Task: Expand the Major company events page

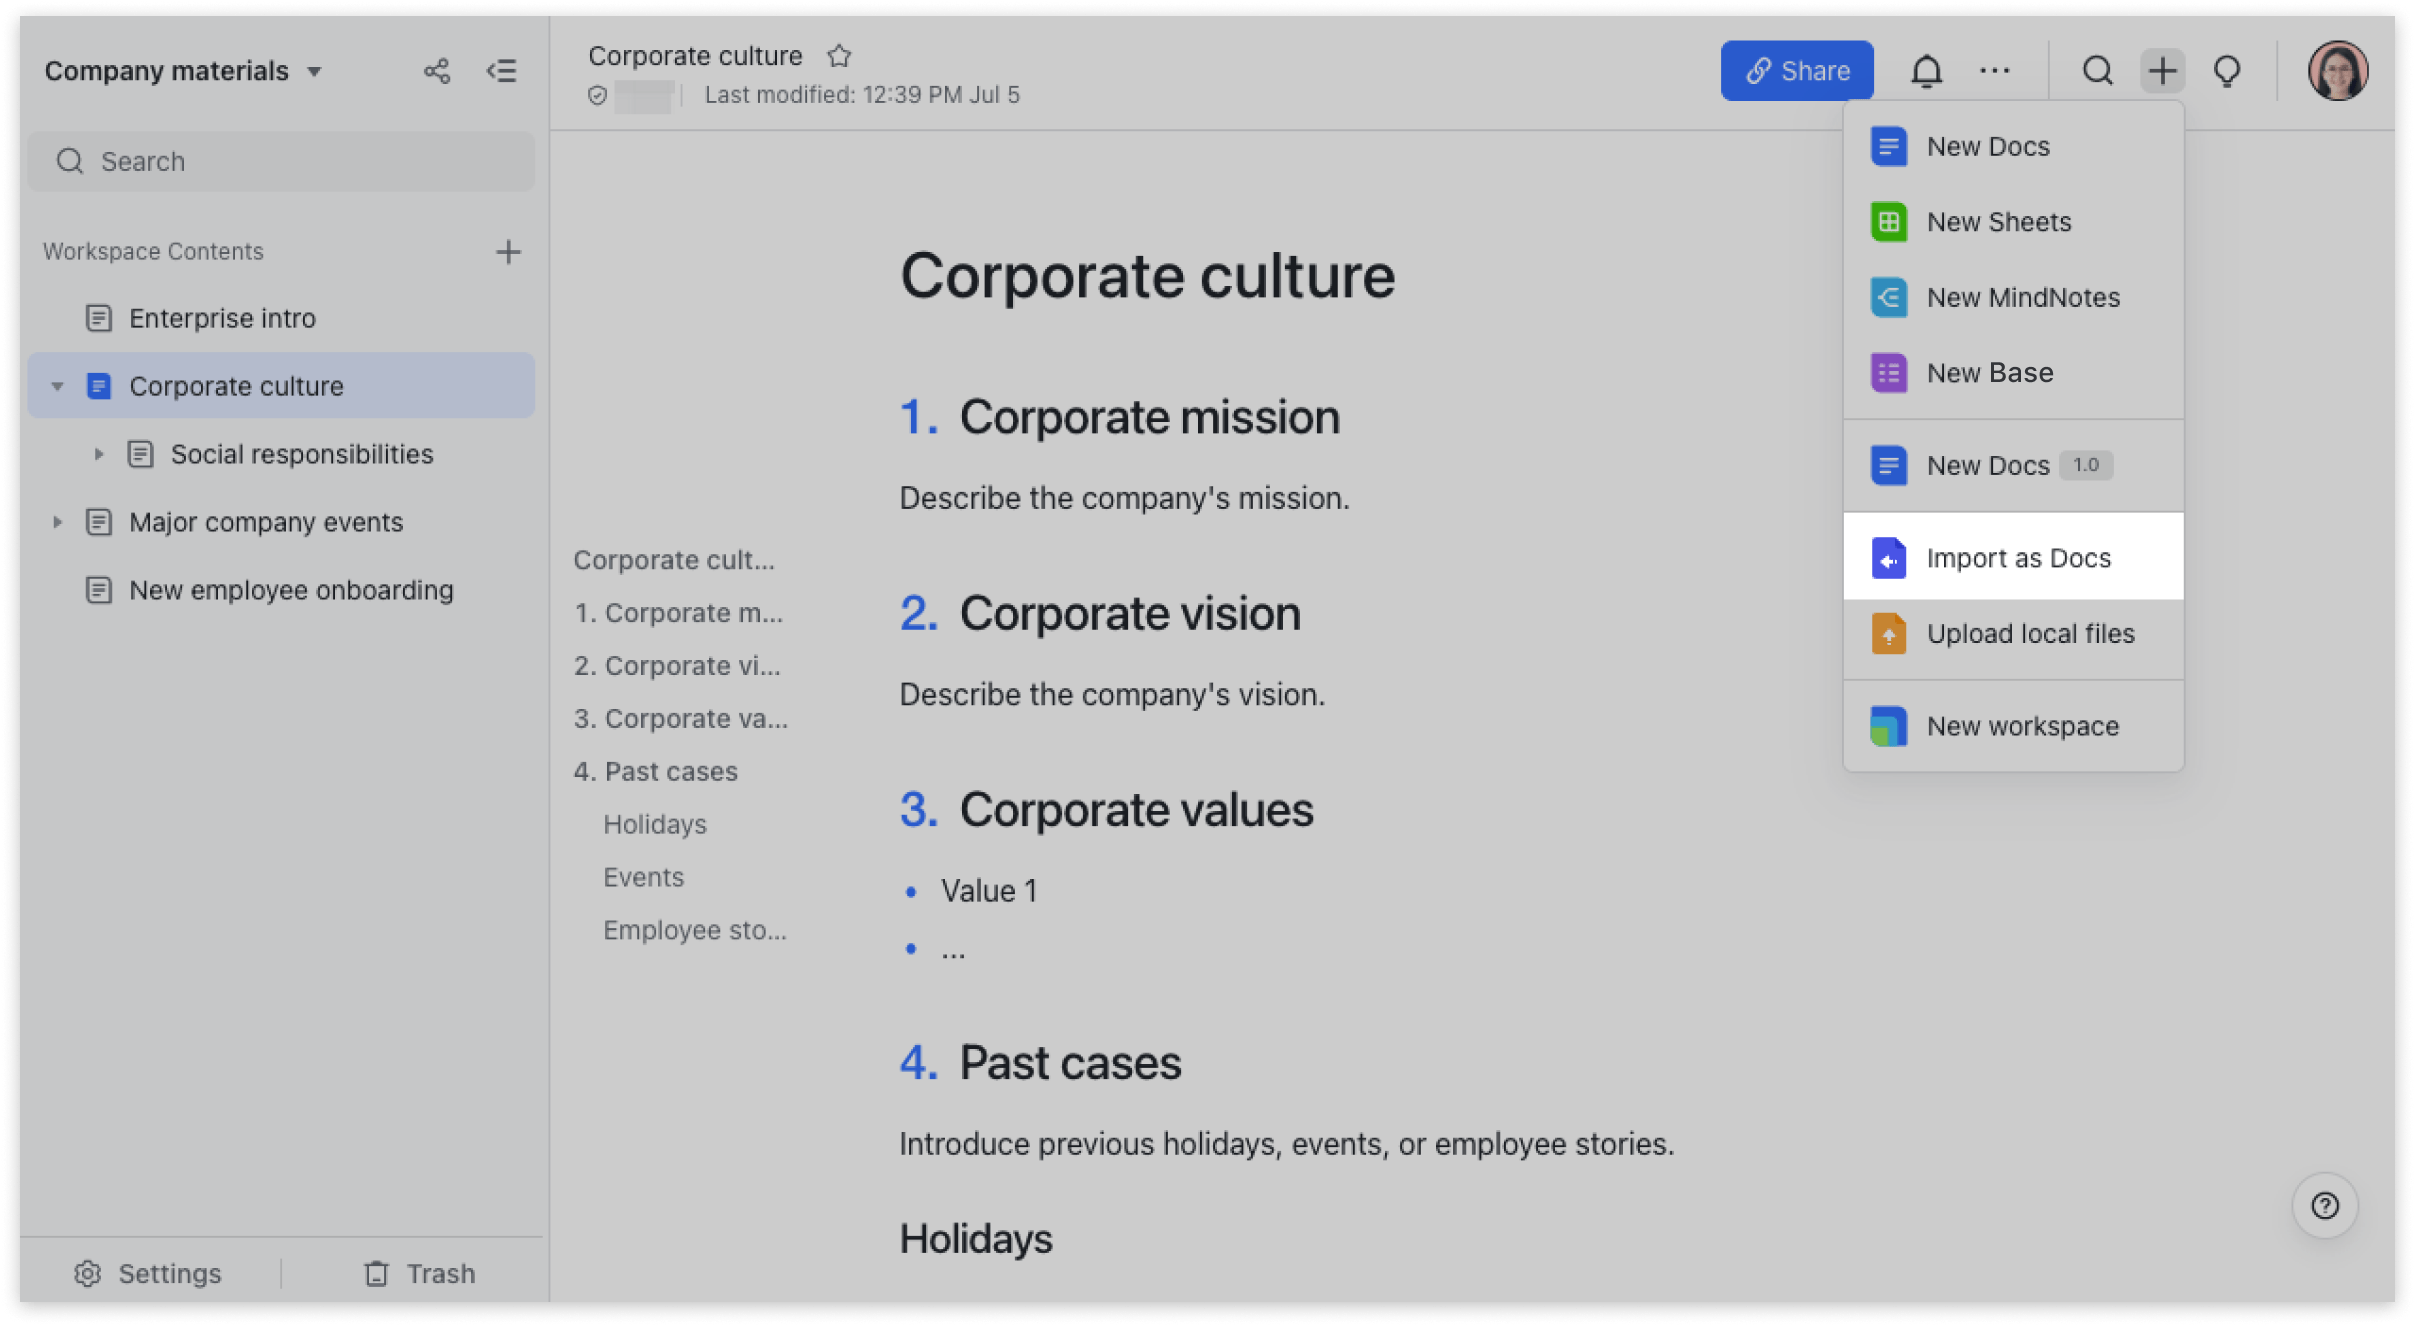Action: [x=57, y=522]
